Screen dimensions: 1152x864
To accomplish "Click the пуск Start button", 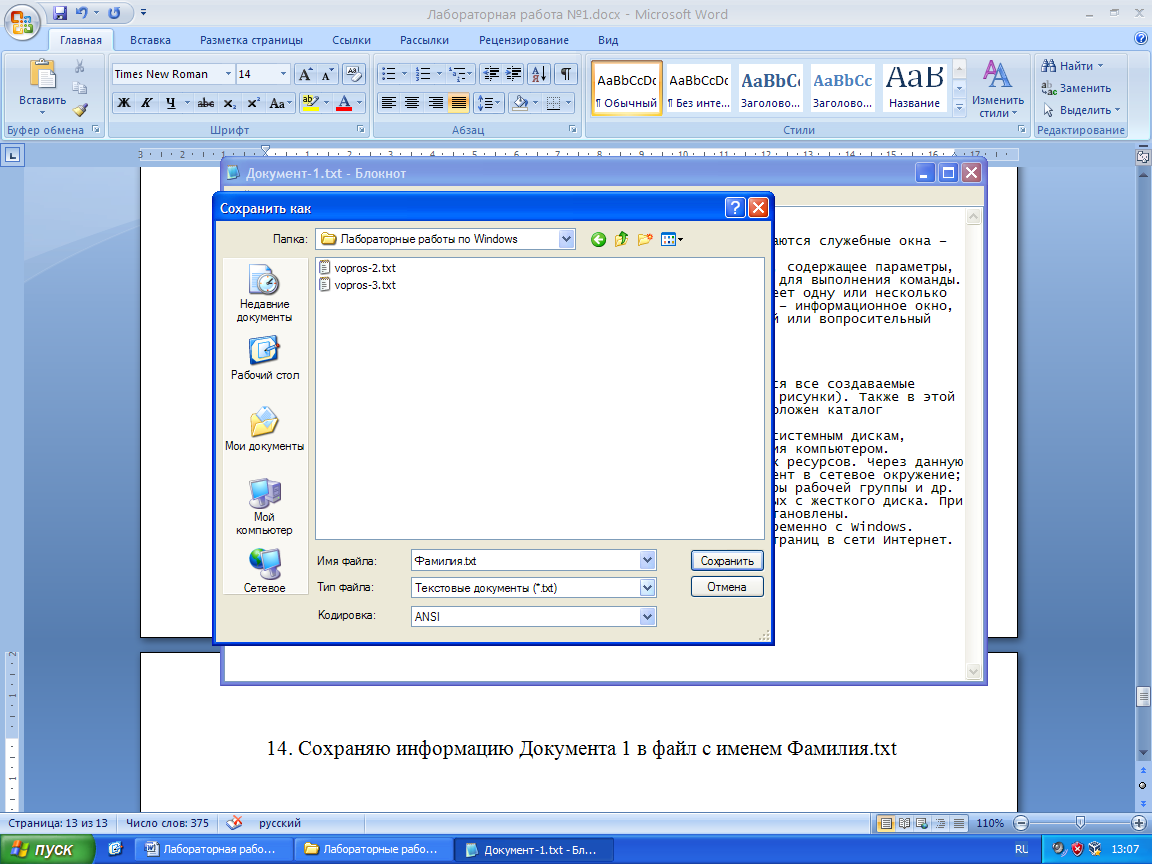I will pyautogui.click(x=47, y=849).
